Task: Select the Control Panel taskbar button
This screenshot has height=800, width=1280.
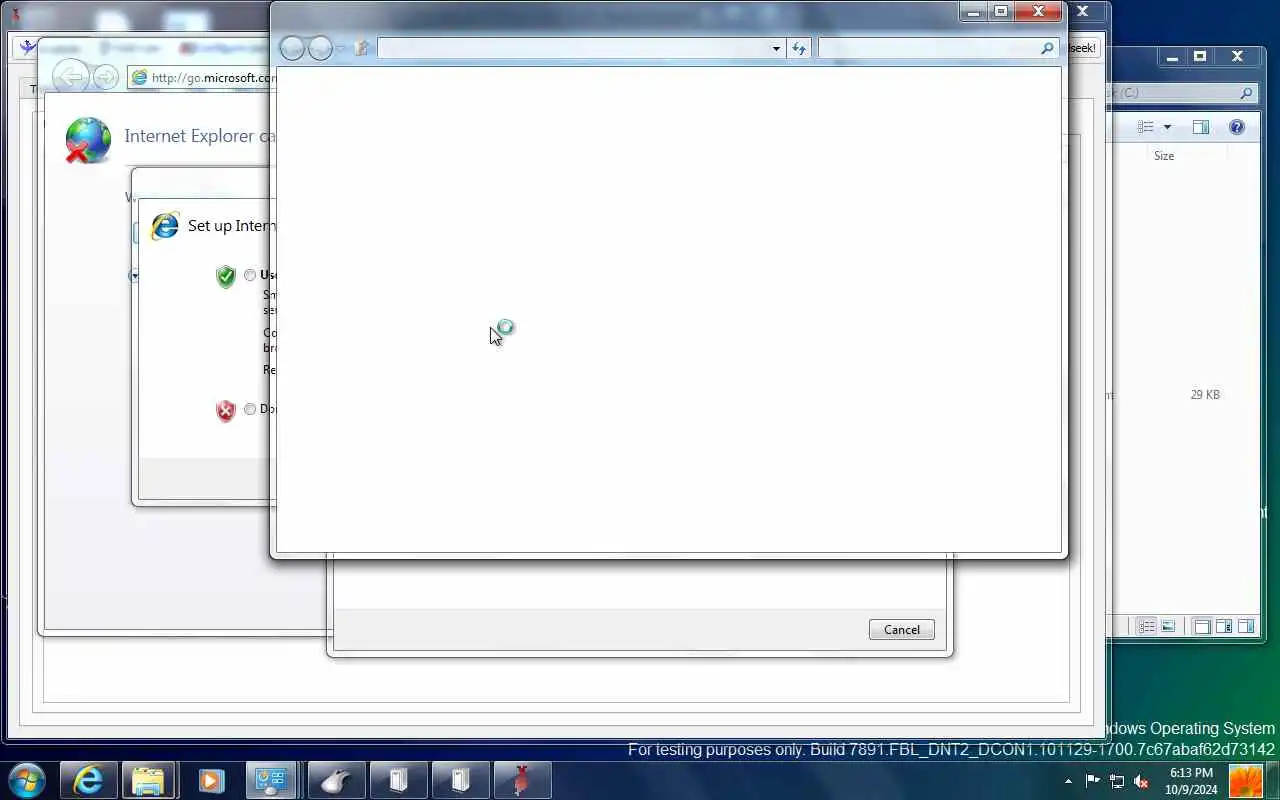Action: click(x=271, y=780)
